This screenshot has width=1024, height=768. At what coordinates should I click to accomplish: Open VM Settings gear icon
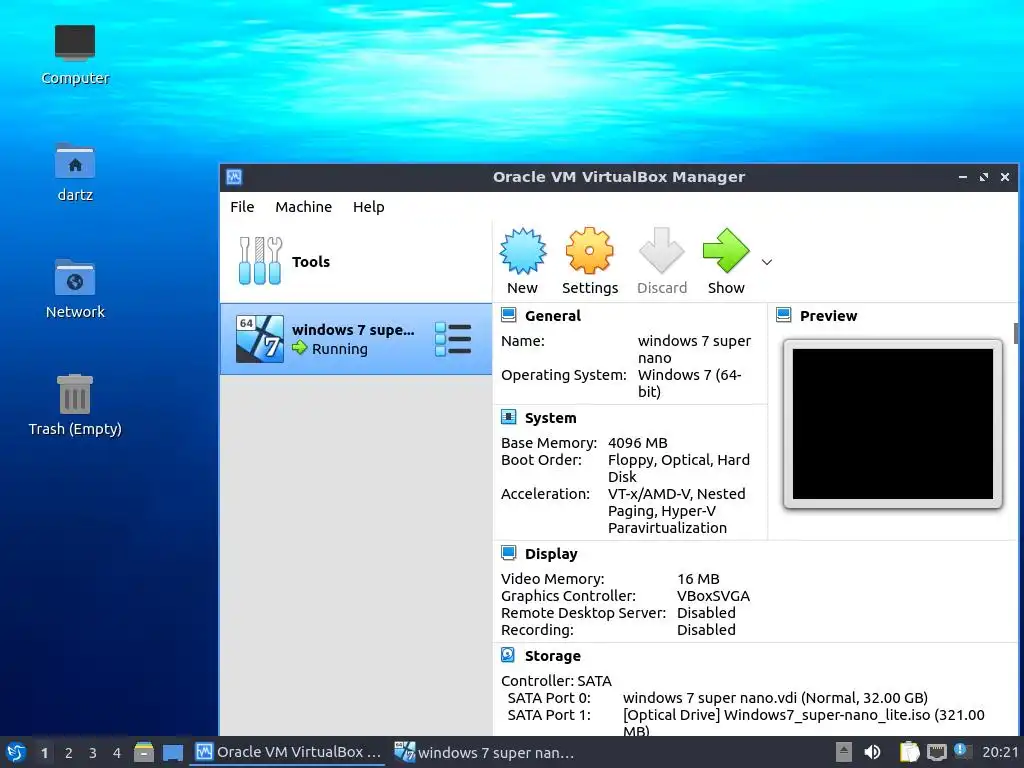[589, 251]
